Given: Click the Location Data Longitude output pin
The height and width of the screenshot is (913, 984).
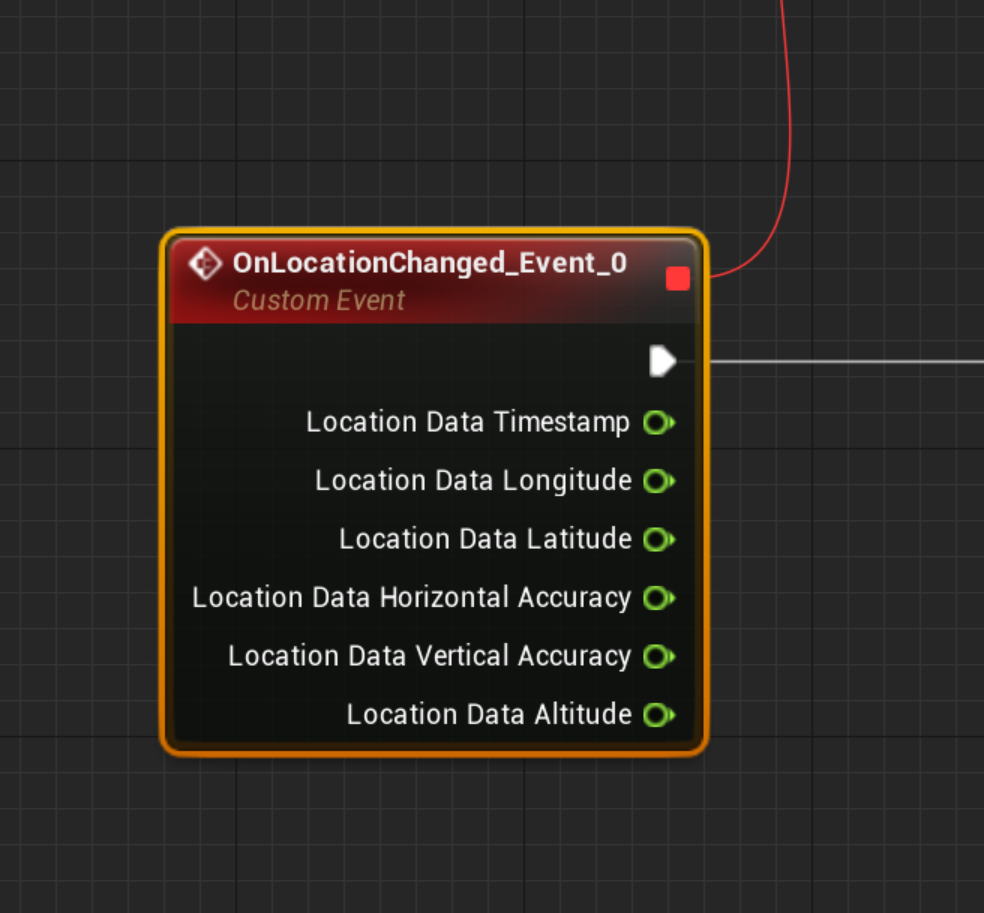Looking at the screenshot, I should pyautogui.click(x=659, y=481).
